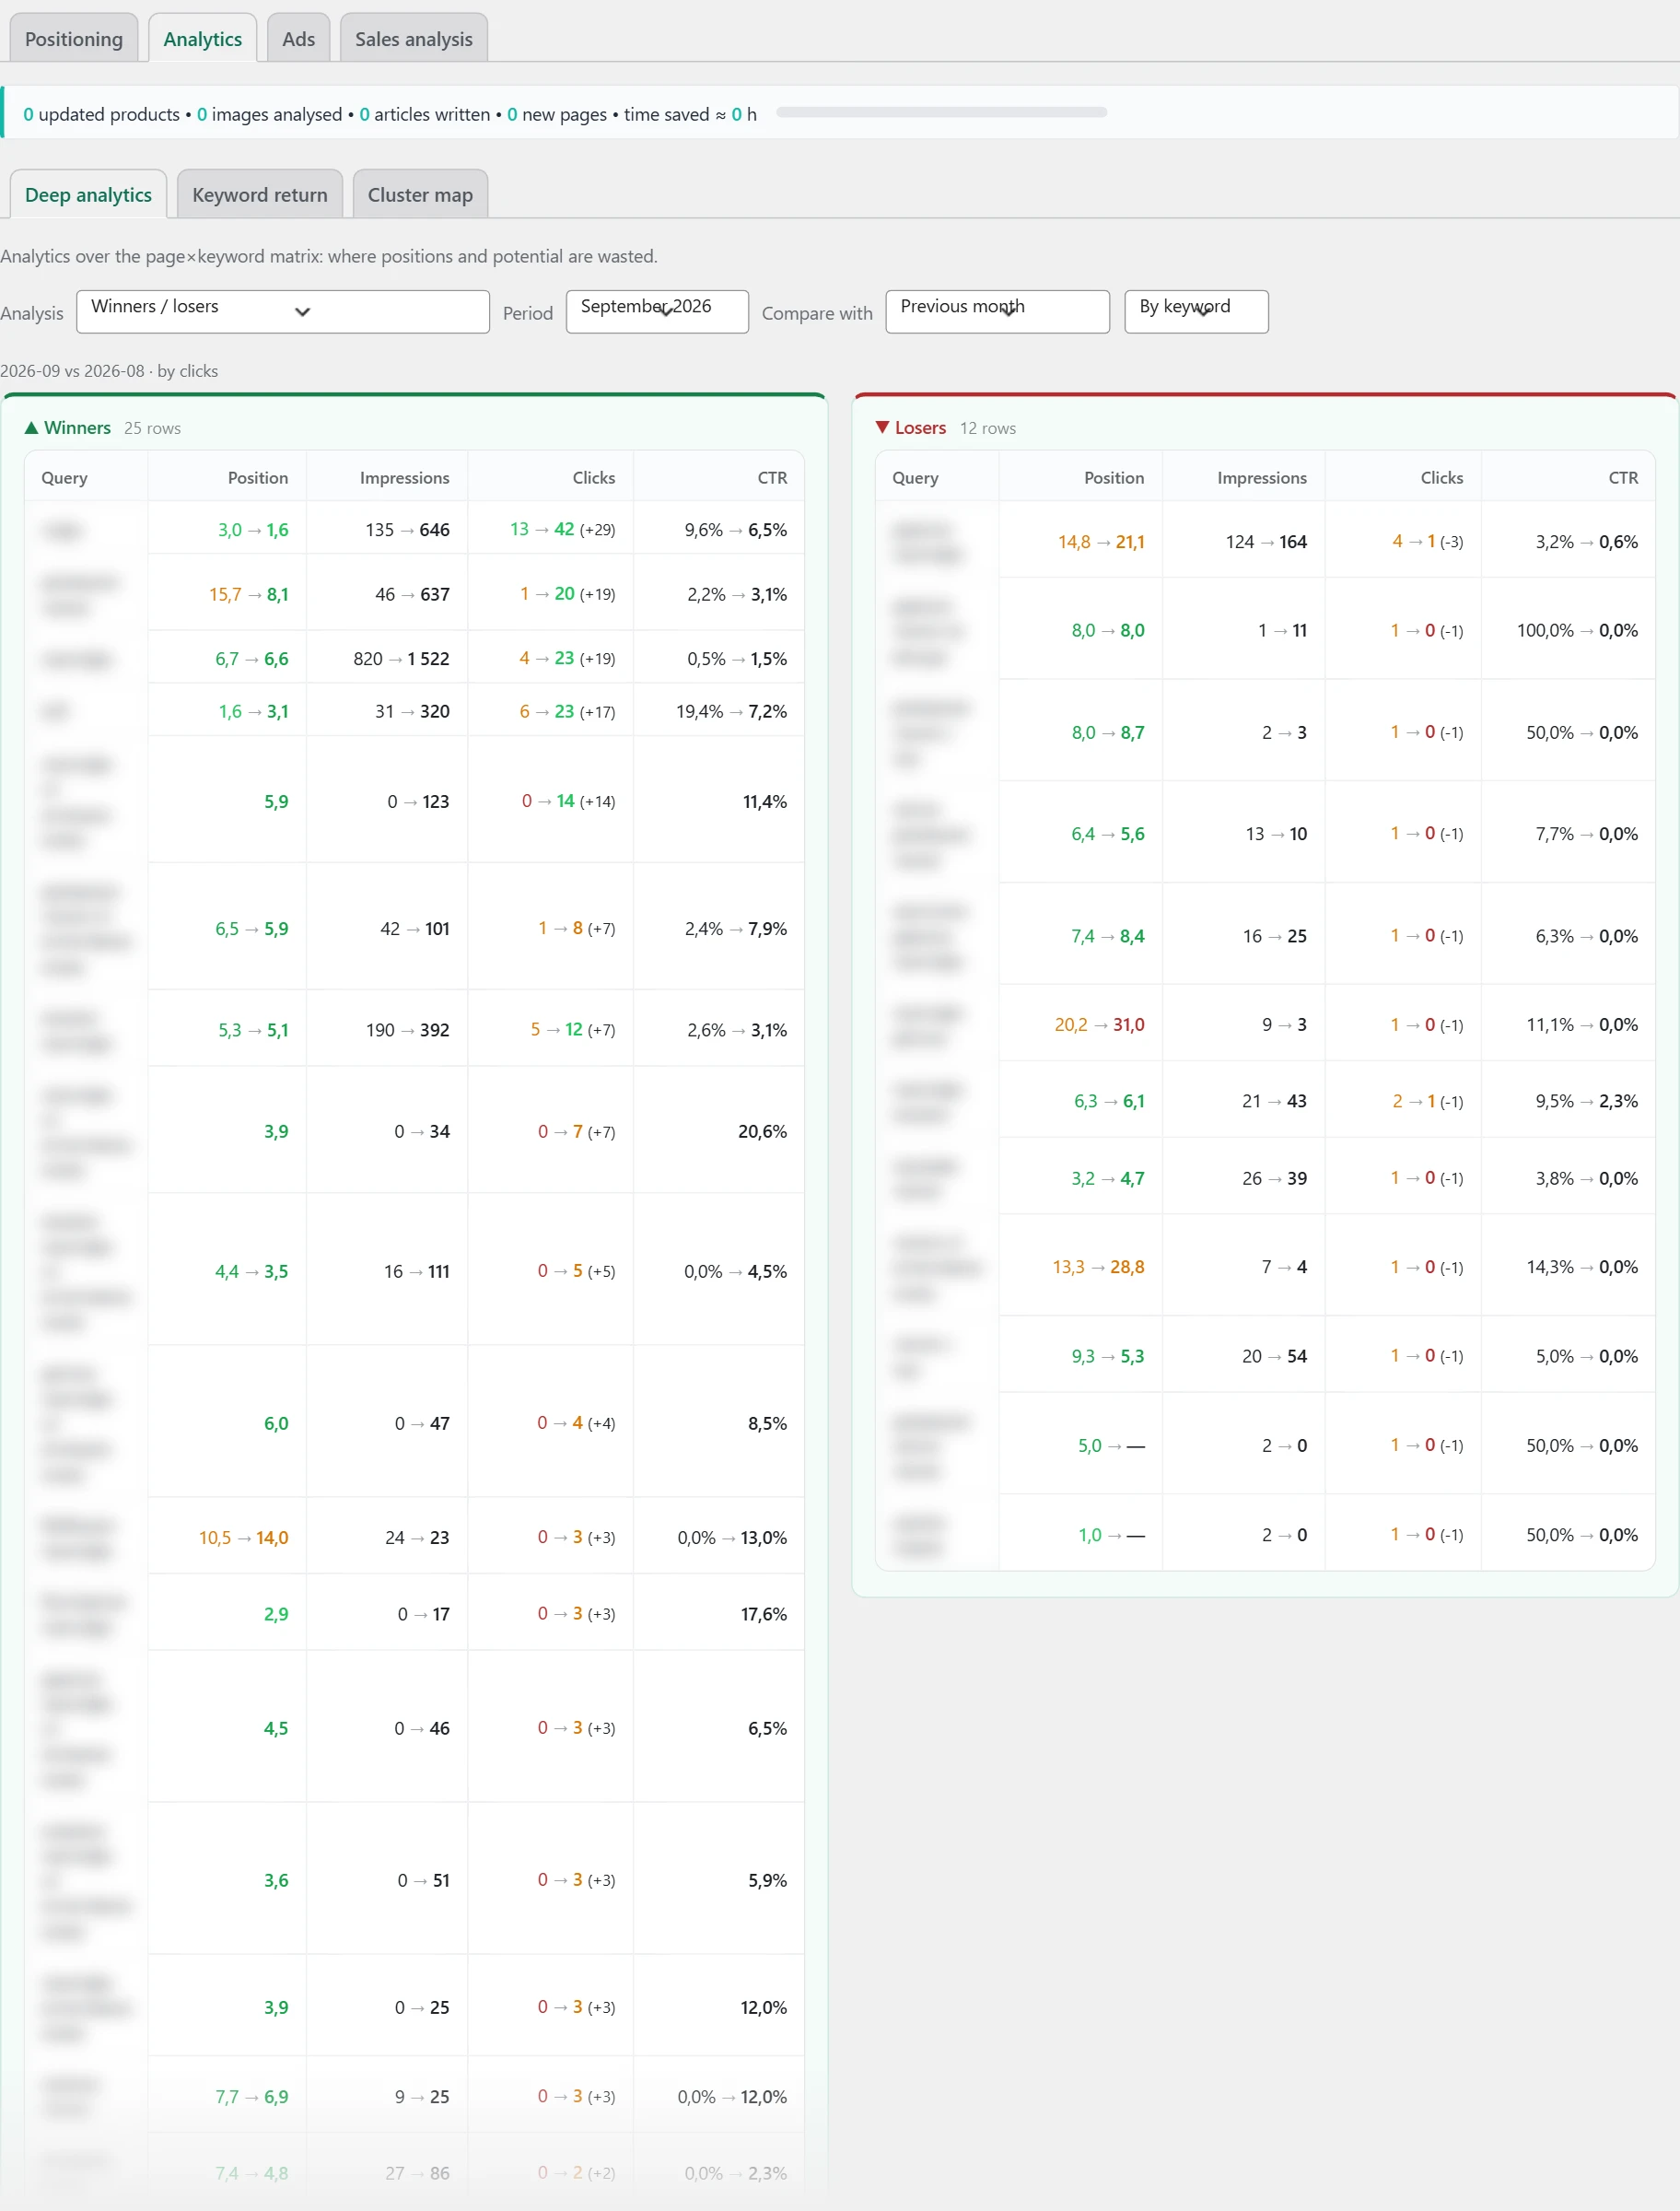
Task: Click the green Winners triangle icon
Action: pyautogui.click(x=31, y=428)
